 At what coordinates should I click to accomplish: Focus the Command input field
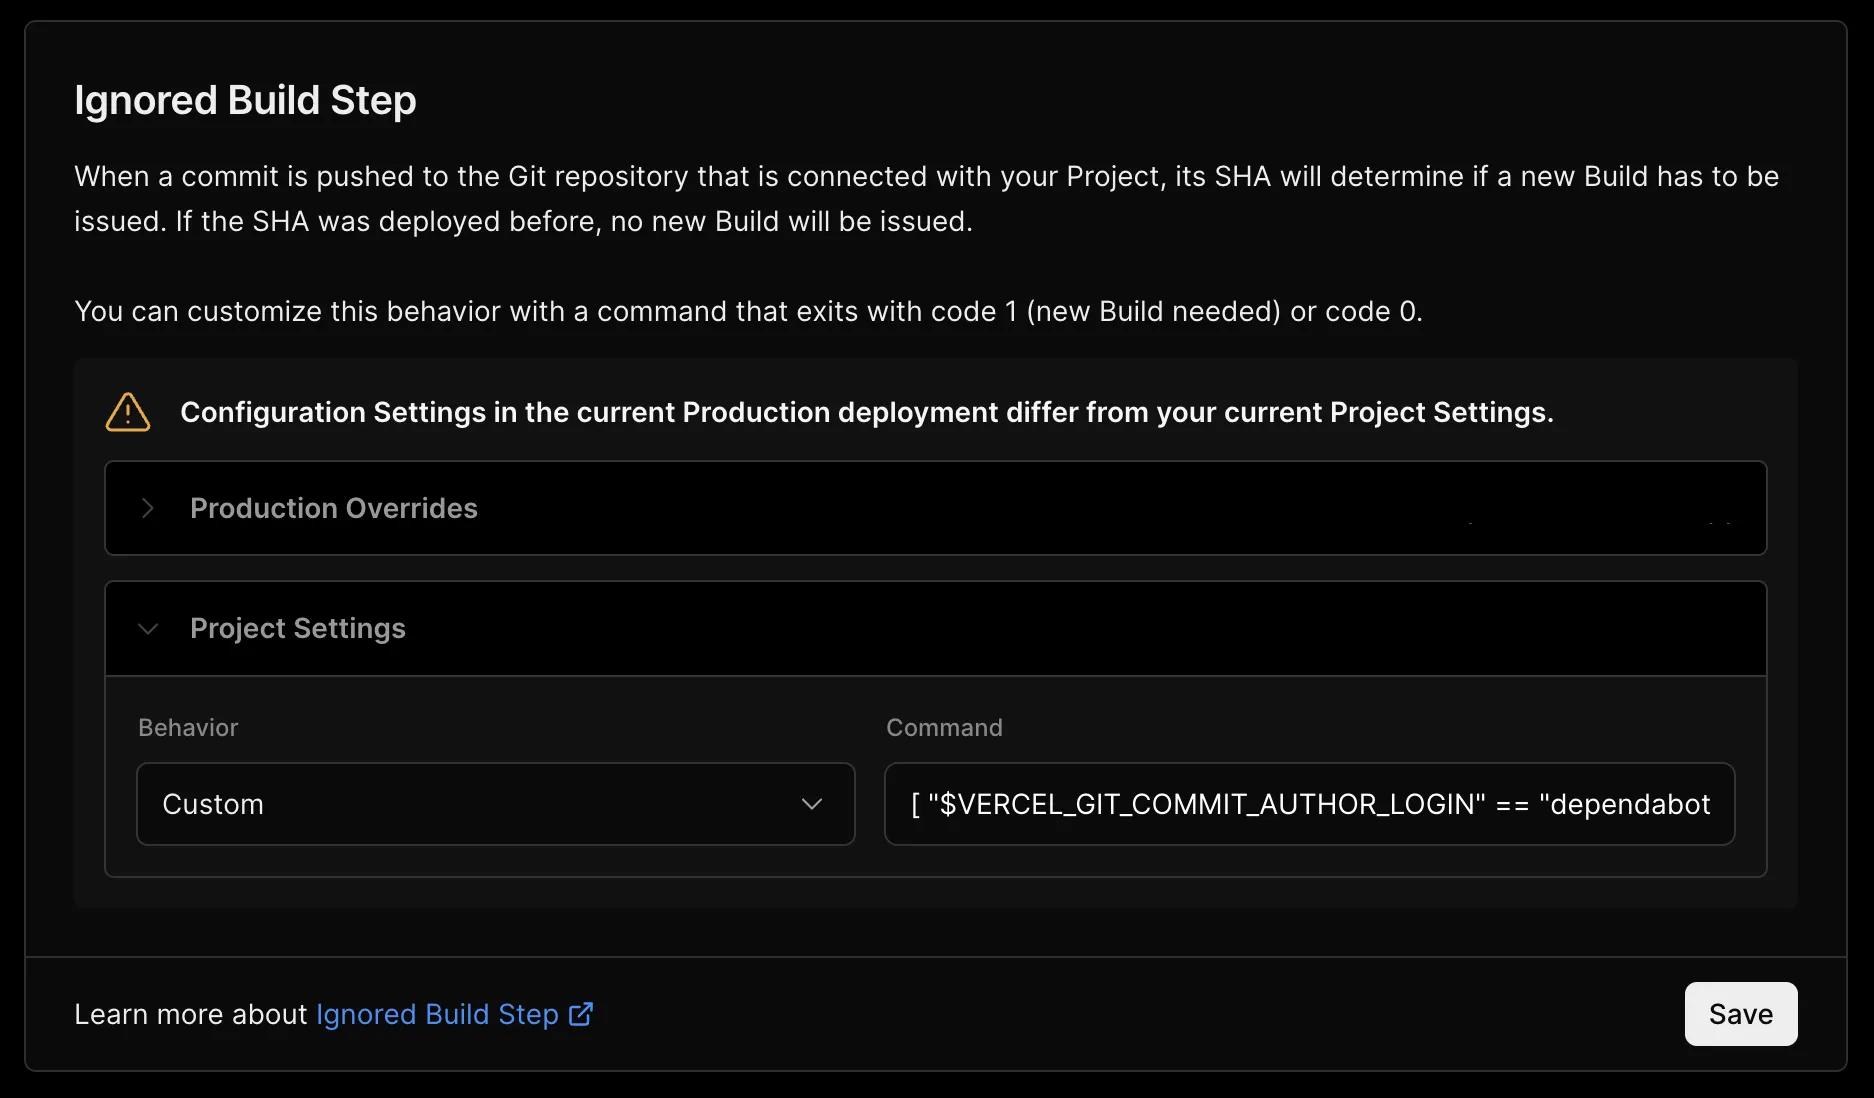1308,804
